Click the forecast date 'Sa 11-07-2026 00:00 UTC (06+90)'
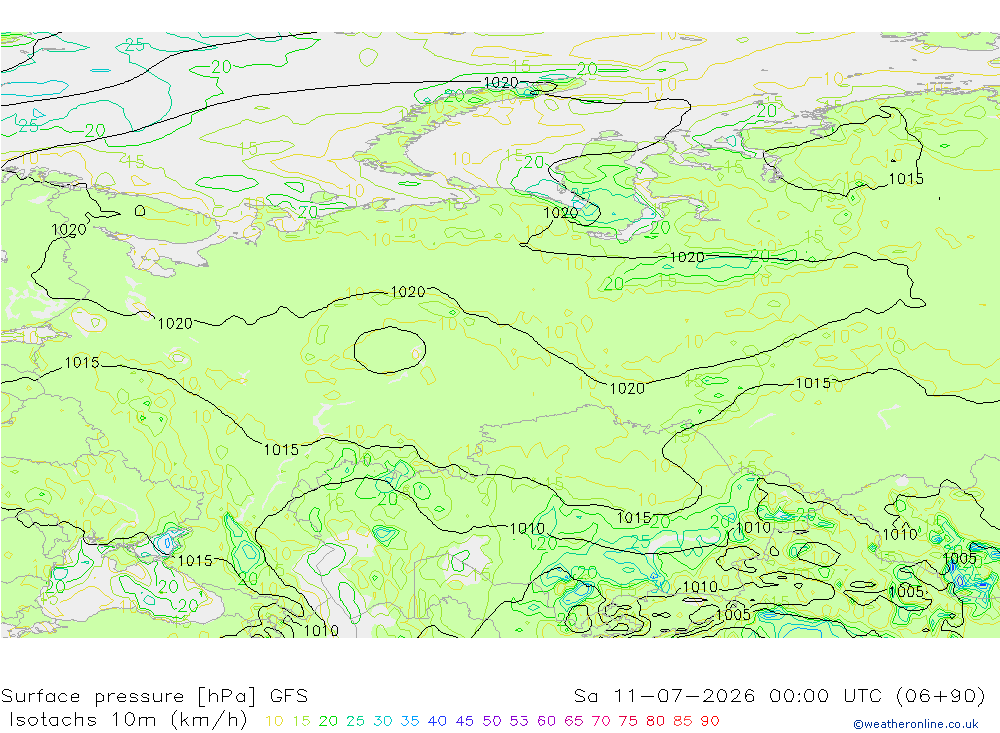The height and width of the screenshot is (733, 1000). coord(779,696)
